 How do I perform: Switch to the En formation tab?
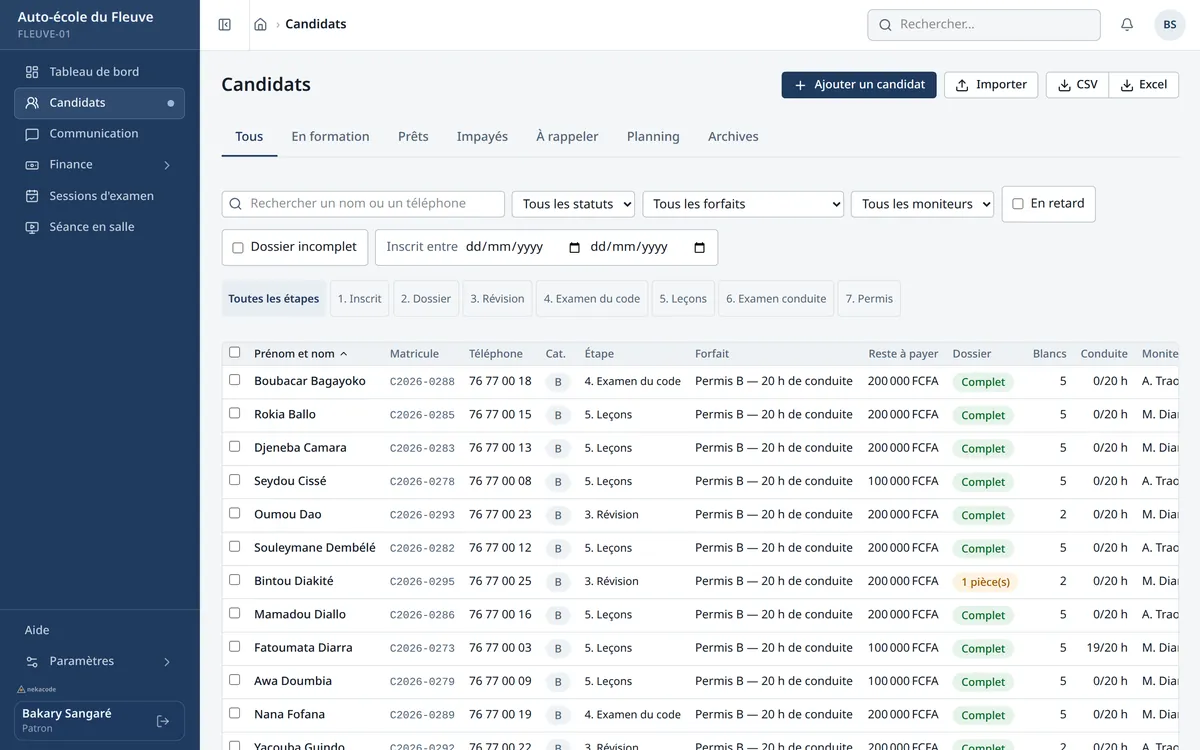[x=330, y=137]
